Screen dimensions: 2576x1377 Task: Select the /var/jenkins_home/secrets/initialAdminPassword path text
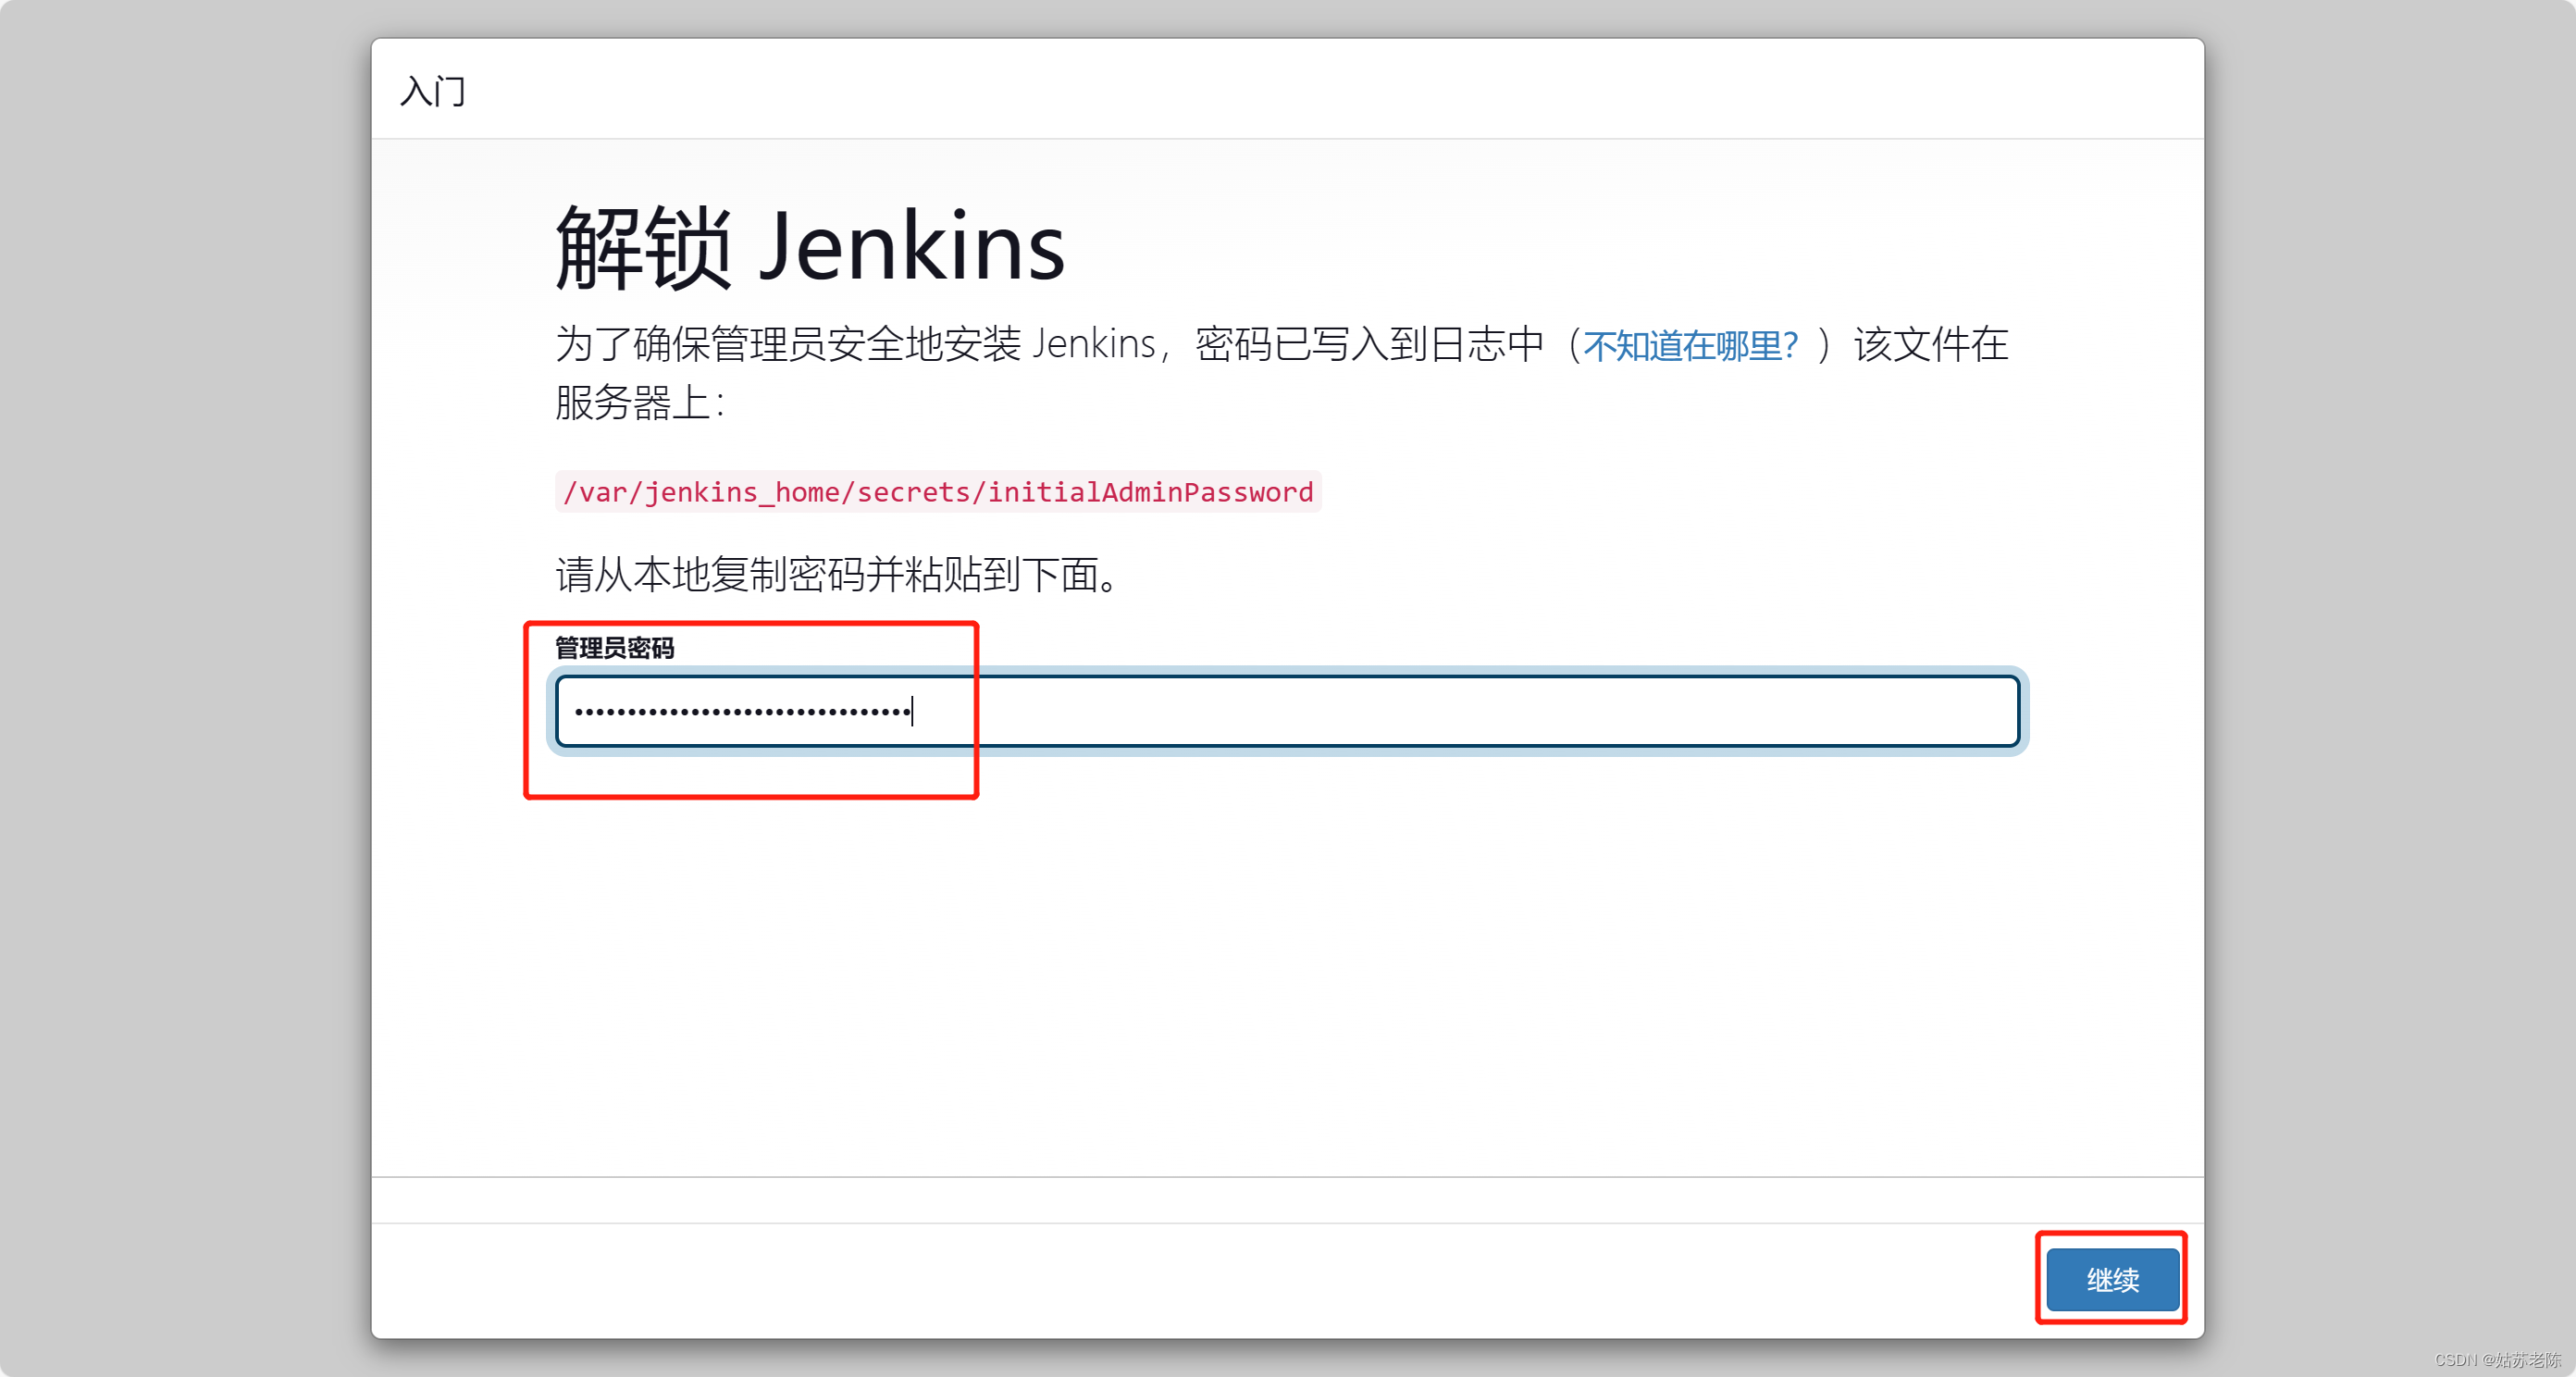point(938,492)
